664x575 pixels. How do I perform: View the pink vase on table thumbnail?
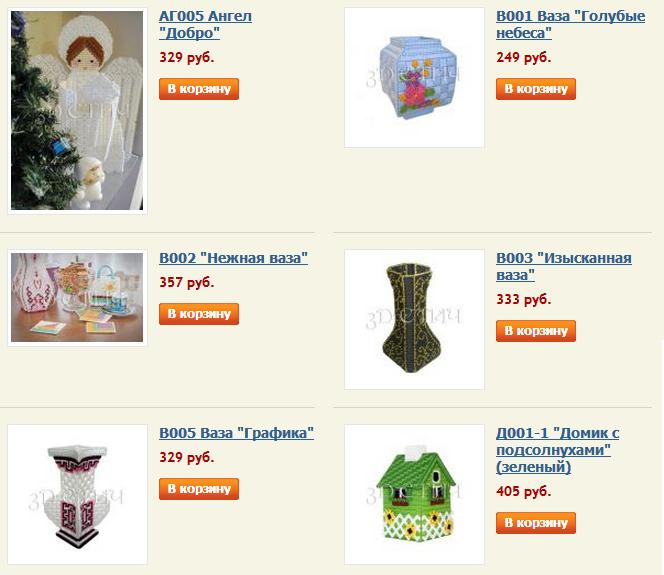coord(77,298)
